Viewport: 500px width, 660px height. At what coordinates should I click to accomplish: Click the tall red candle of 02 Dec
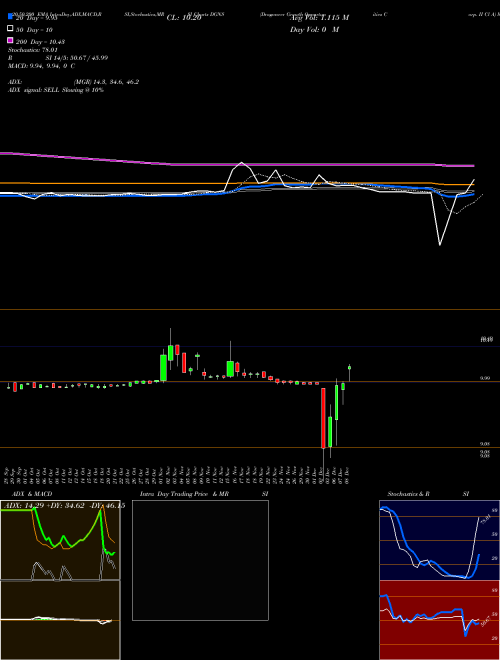click(x=323, y=418)
